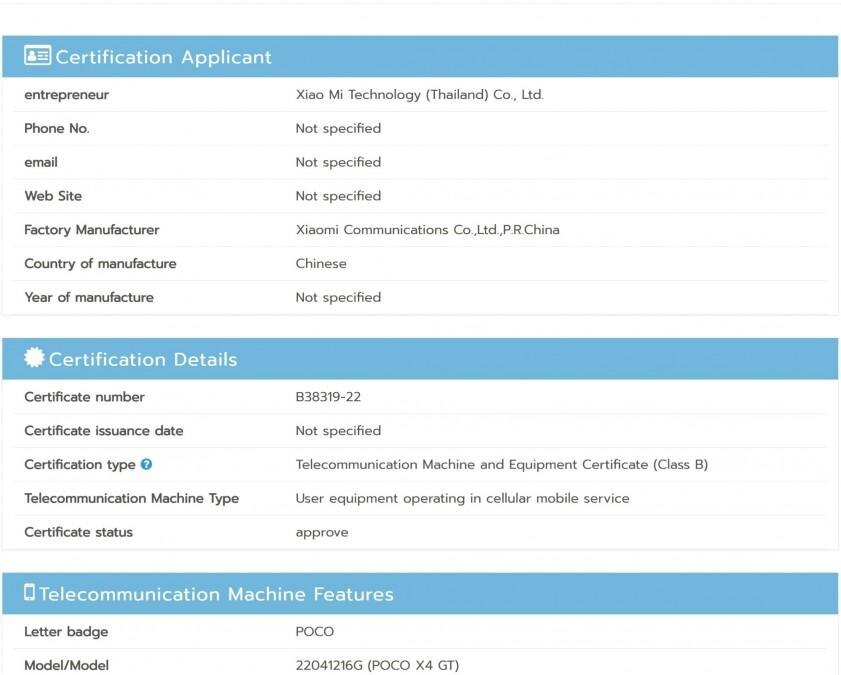
Task: Click the badge icon beside Certification Details
Action: (34, 358)
